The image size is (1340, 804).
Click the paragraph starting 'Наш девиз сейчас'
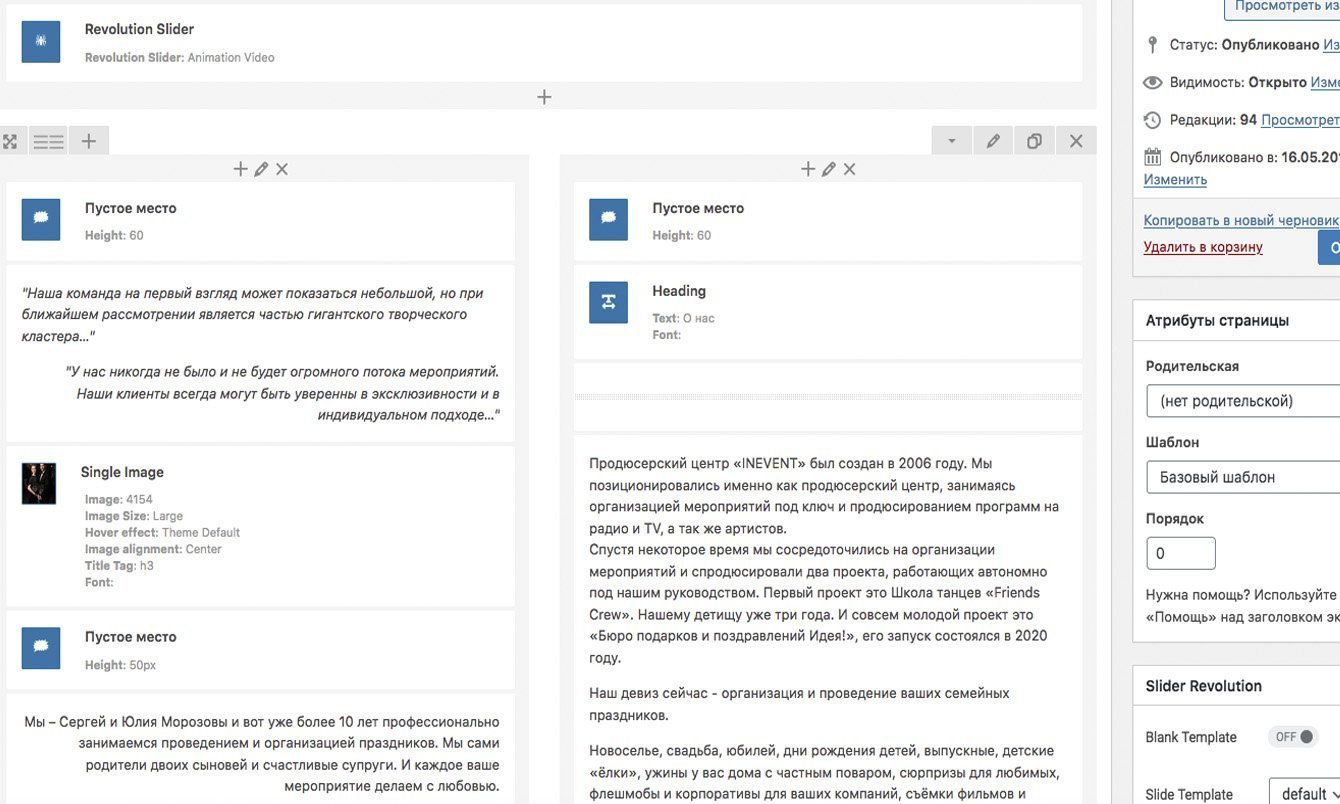[800, 704]
